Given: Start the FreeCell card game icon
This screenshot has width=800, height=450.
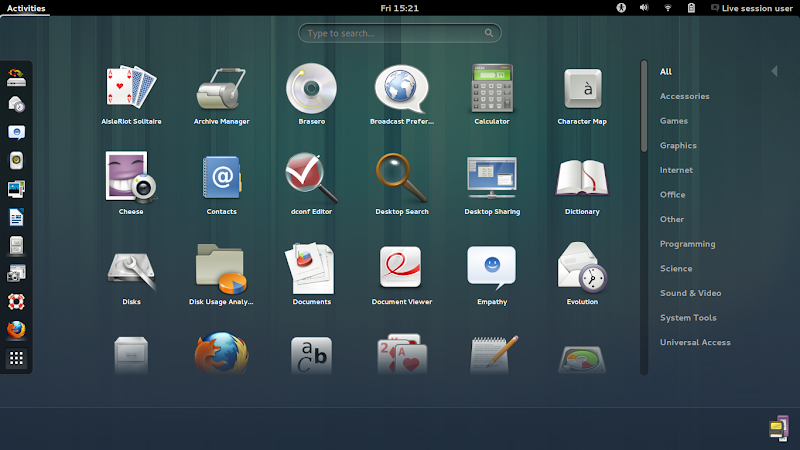Looking at the screenshot, I should pyautogui.click(x=402, y=354).
